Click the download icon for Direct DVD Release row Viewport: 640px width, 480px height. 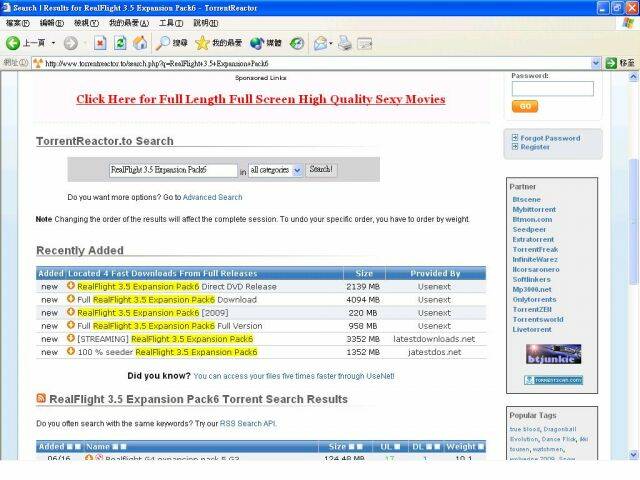pyautogui.click(x=71, y=286)
